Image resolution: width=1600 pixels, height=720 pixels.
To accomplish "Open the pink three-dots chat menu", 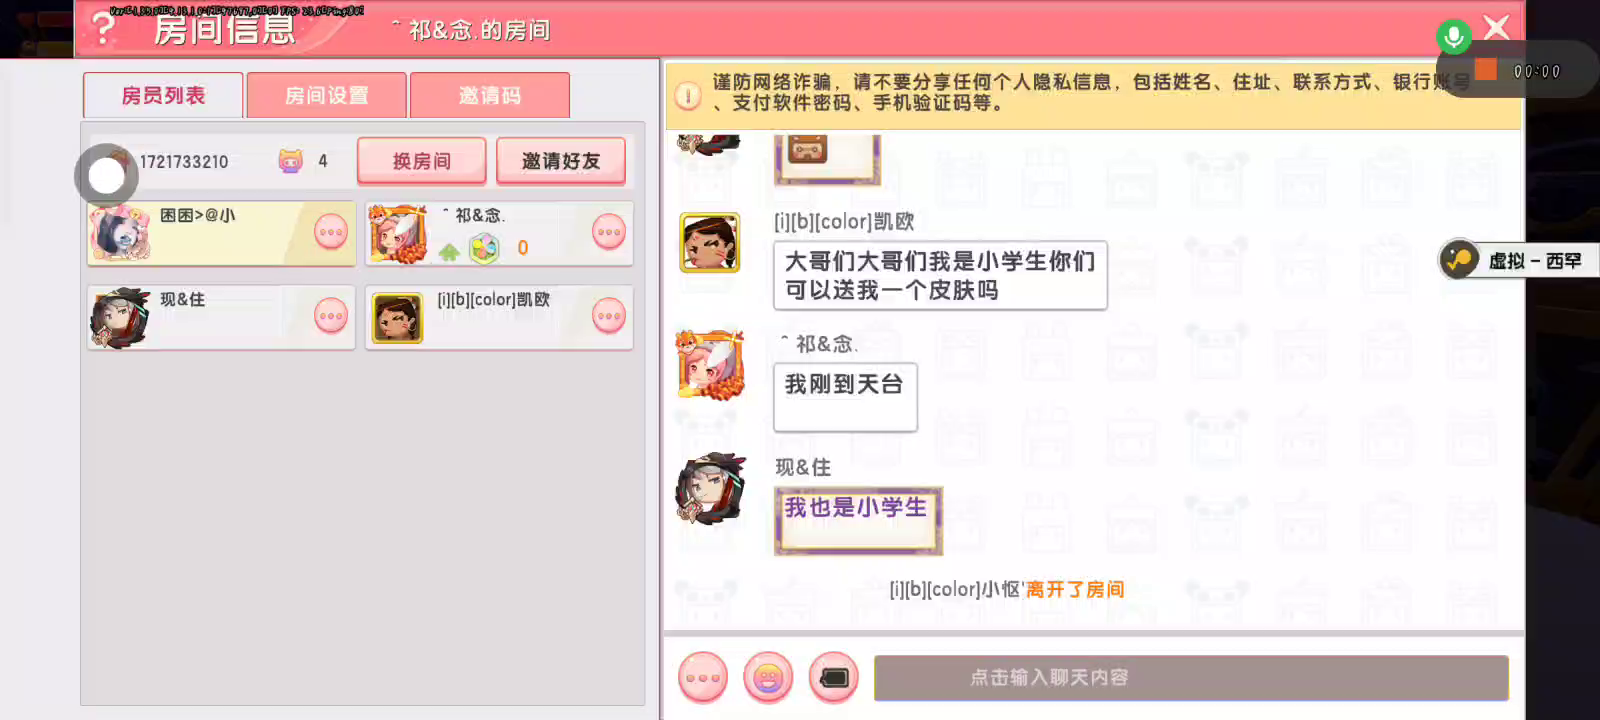I will click(703, 678).
